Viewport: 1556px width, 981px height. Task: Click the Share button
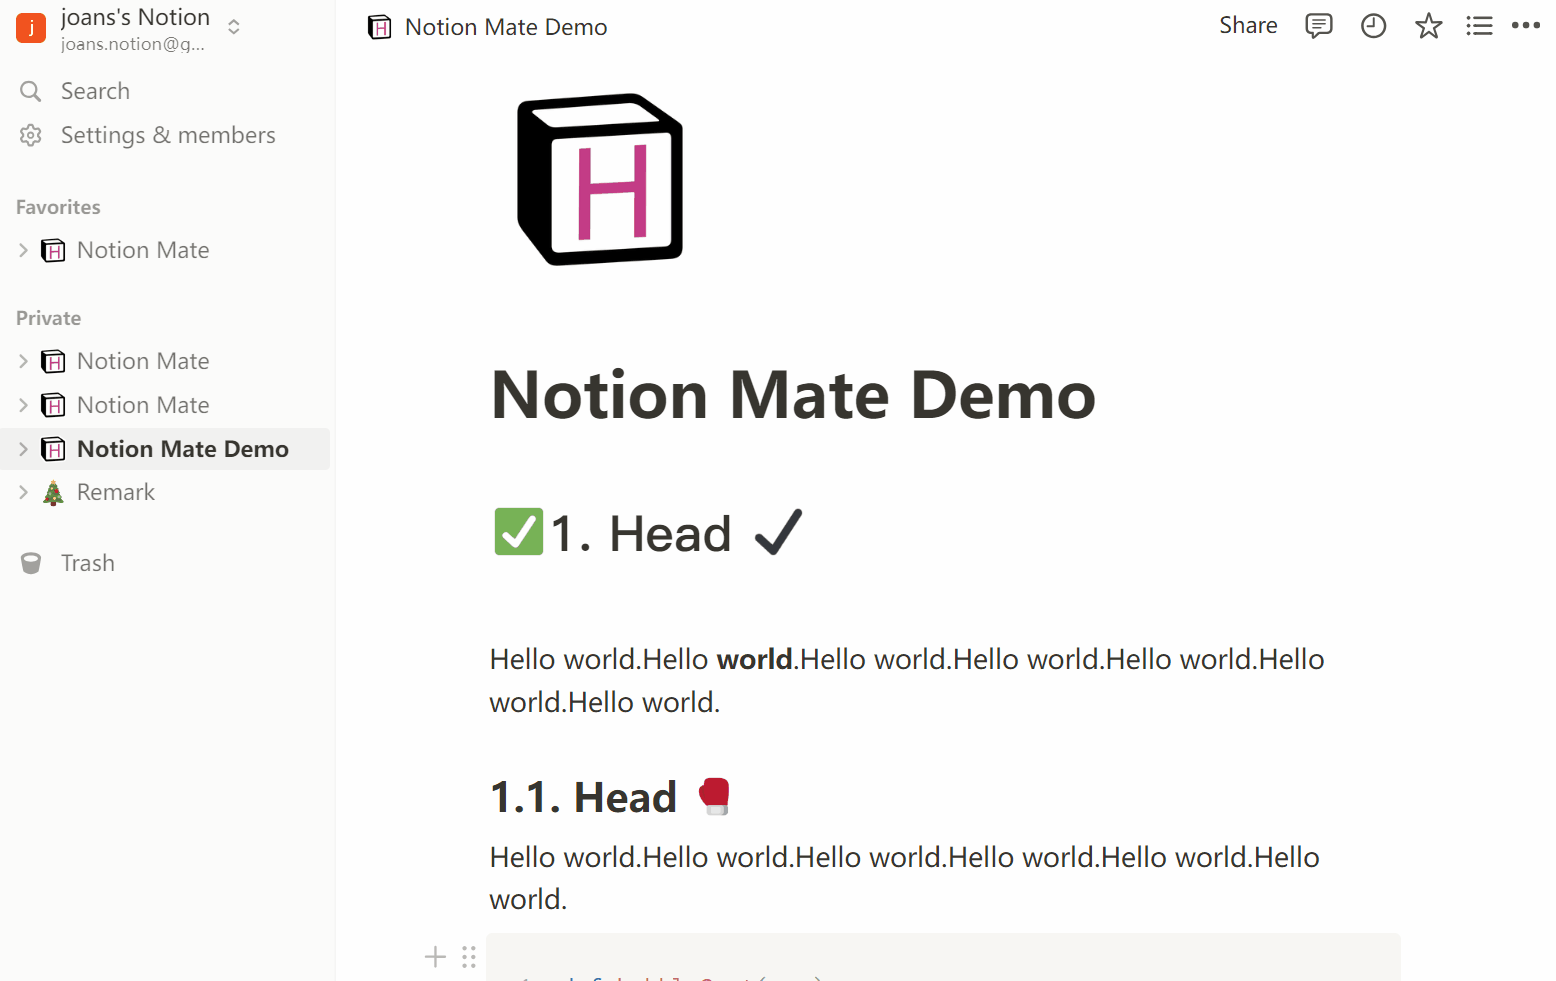point(1248,26)
